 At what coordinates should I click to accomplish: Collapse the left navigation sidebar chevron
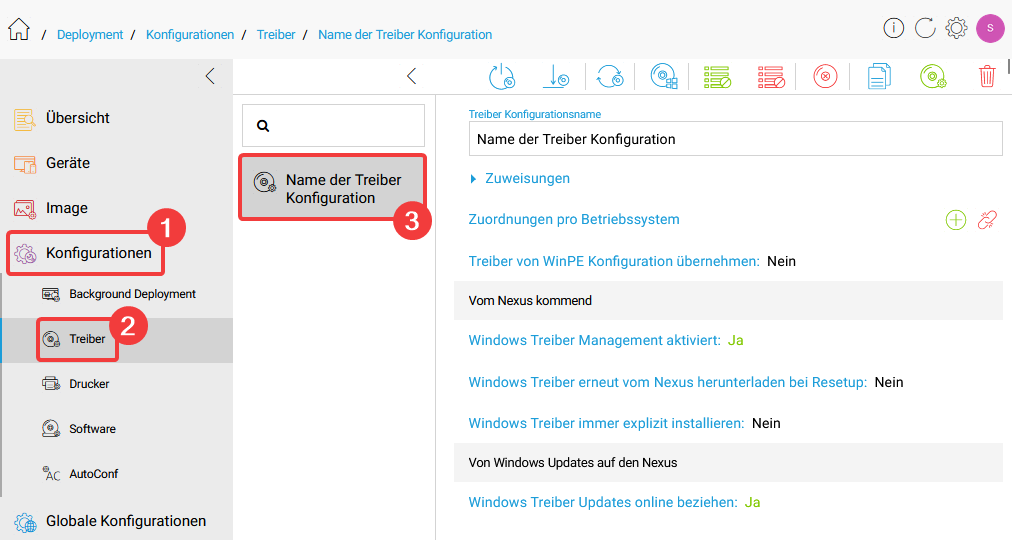[210, 76]
